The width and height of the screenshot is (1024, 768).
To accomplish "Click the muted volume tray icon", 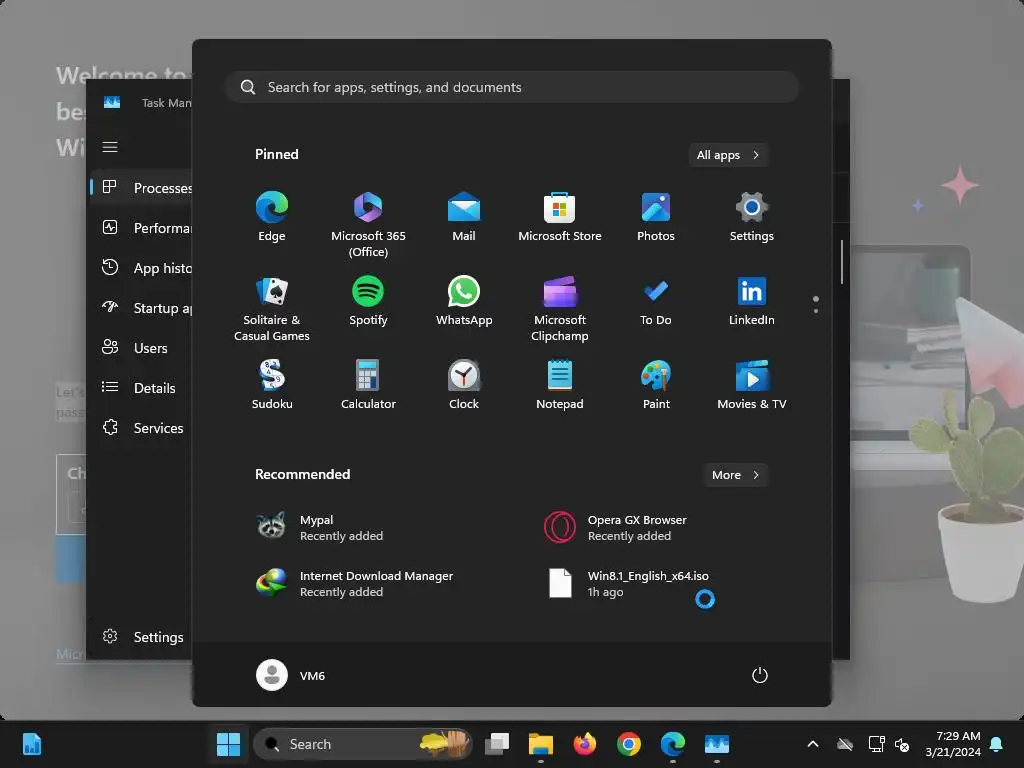I will 902,744.
